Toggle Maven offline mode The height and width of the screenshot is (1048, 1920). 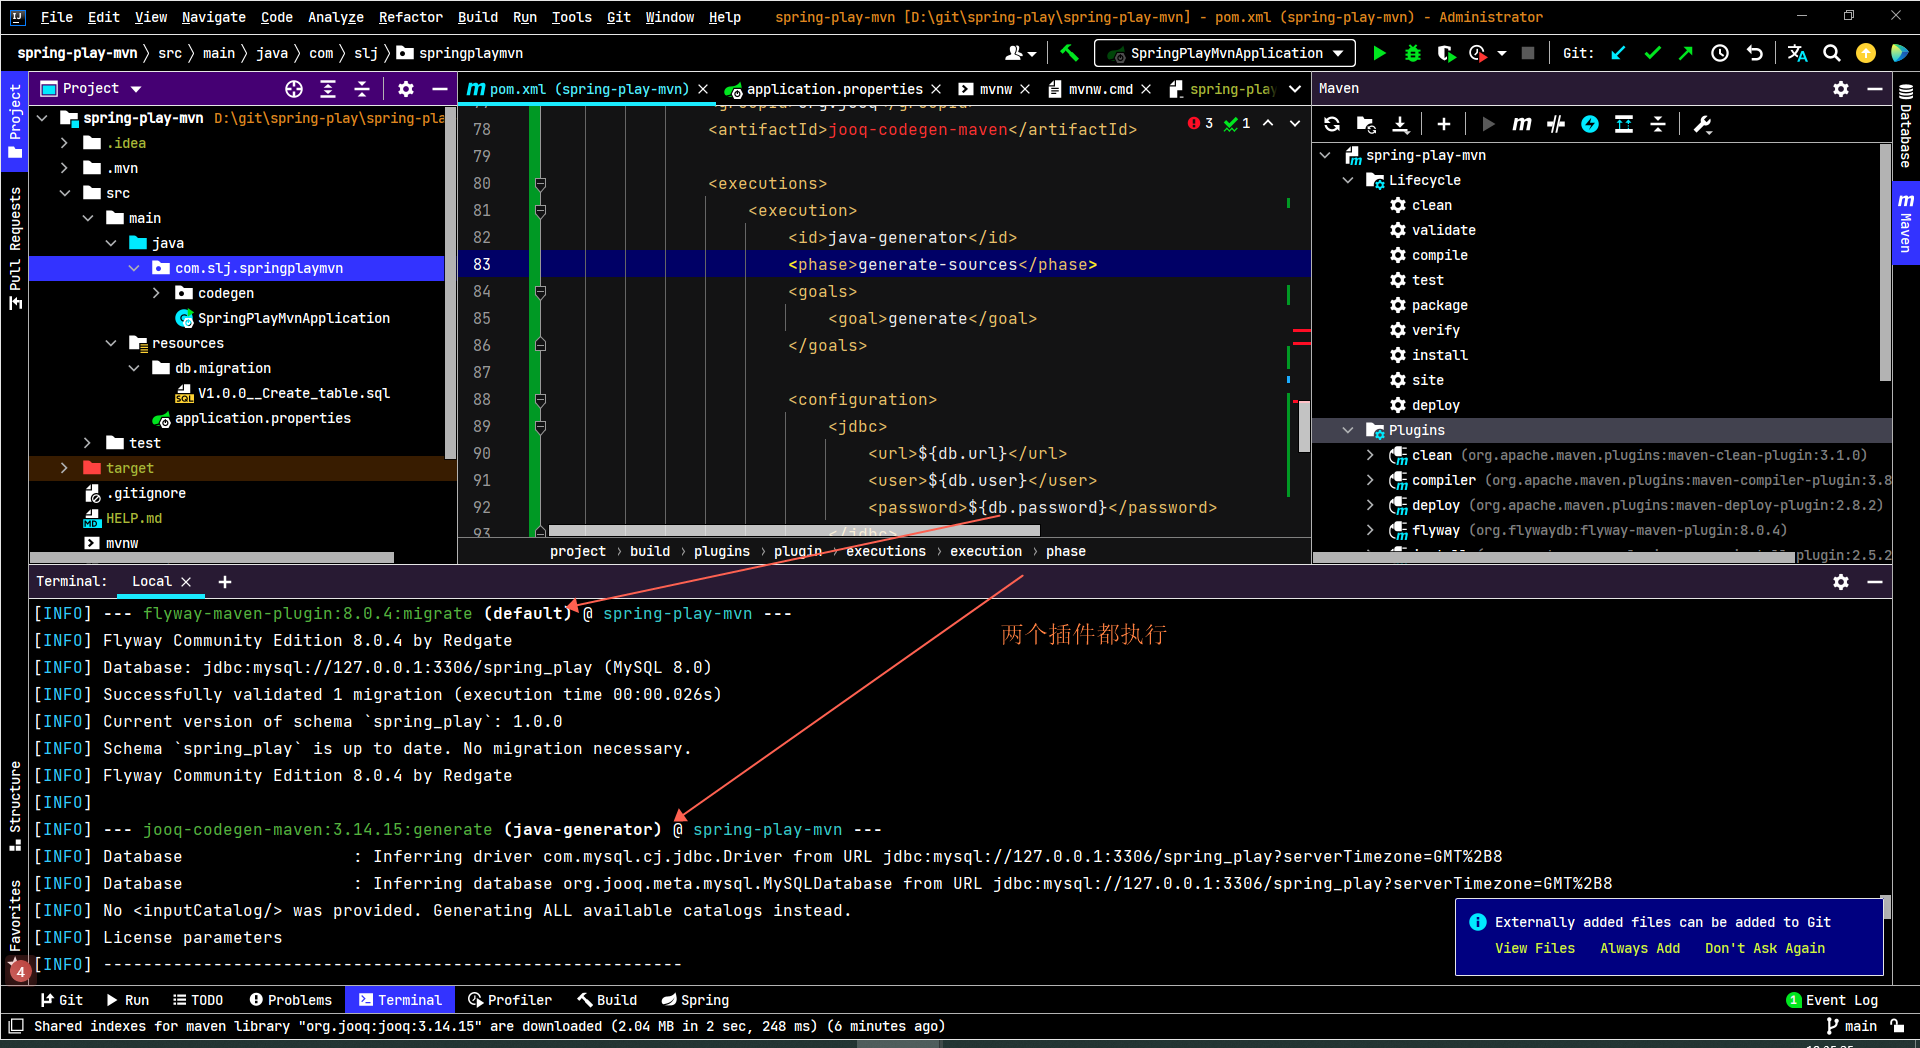1555,124
